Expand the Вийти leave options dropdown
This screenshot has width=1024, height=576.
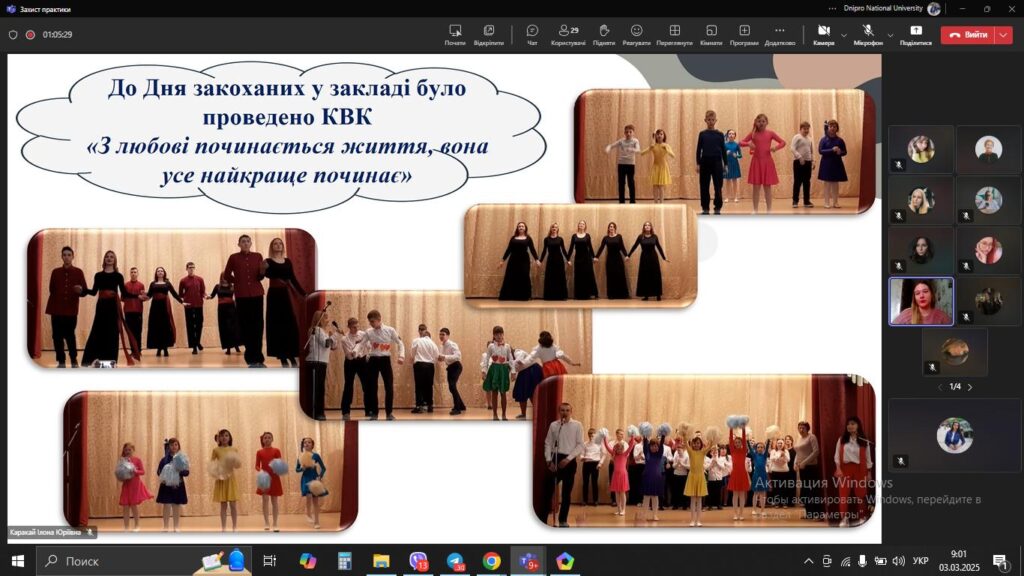coord(1003,35)
